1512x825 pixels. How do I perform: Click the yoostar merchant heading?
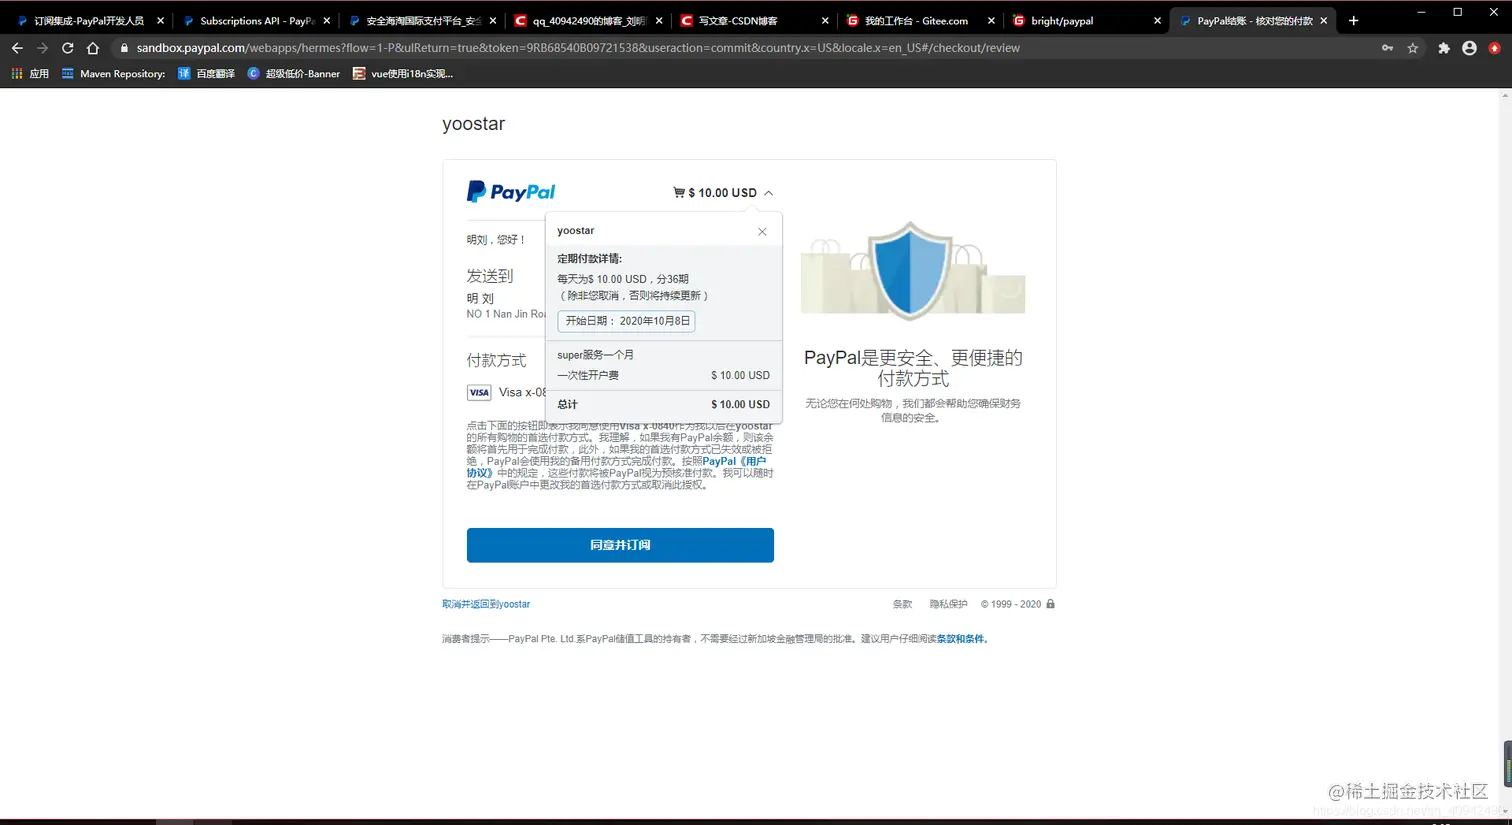coord(474,124)
